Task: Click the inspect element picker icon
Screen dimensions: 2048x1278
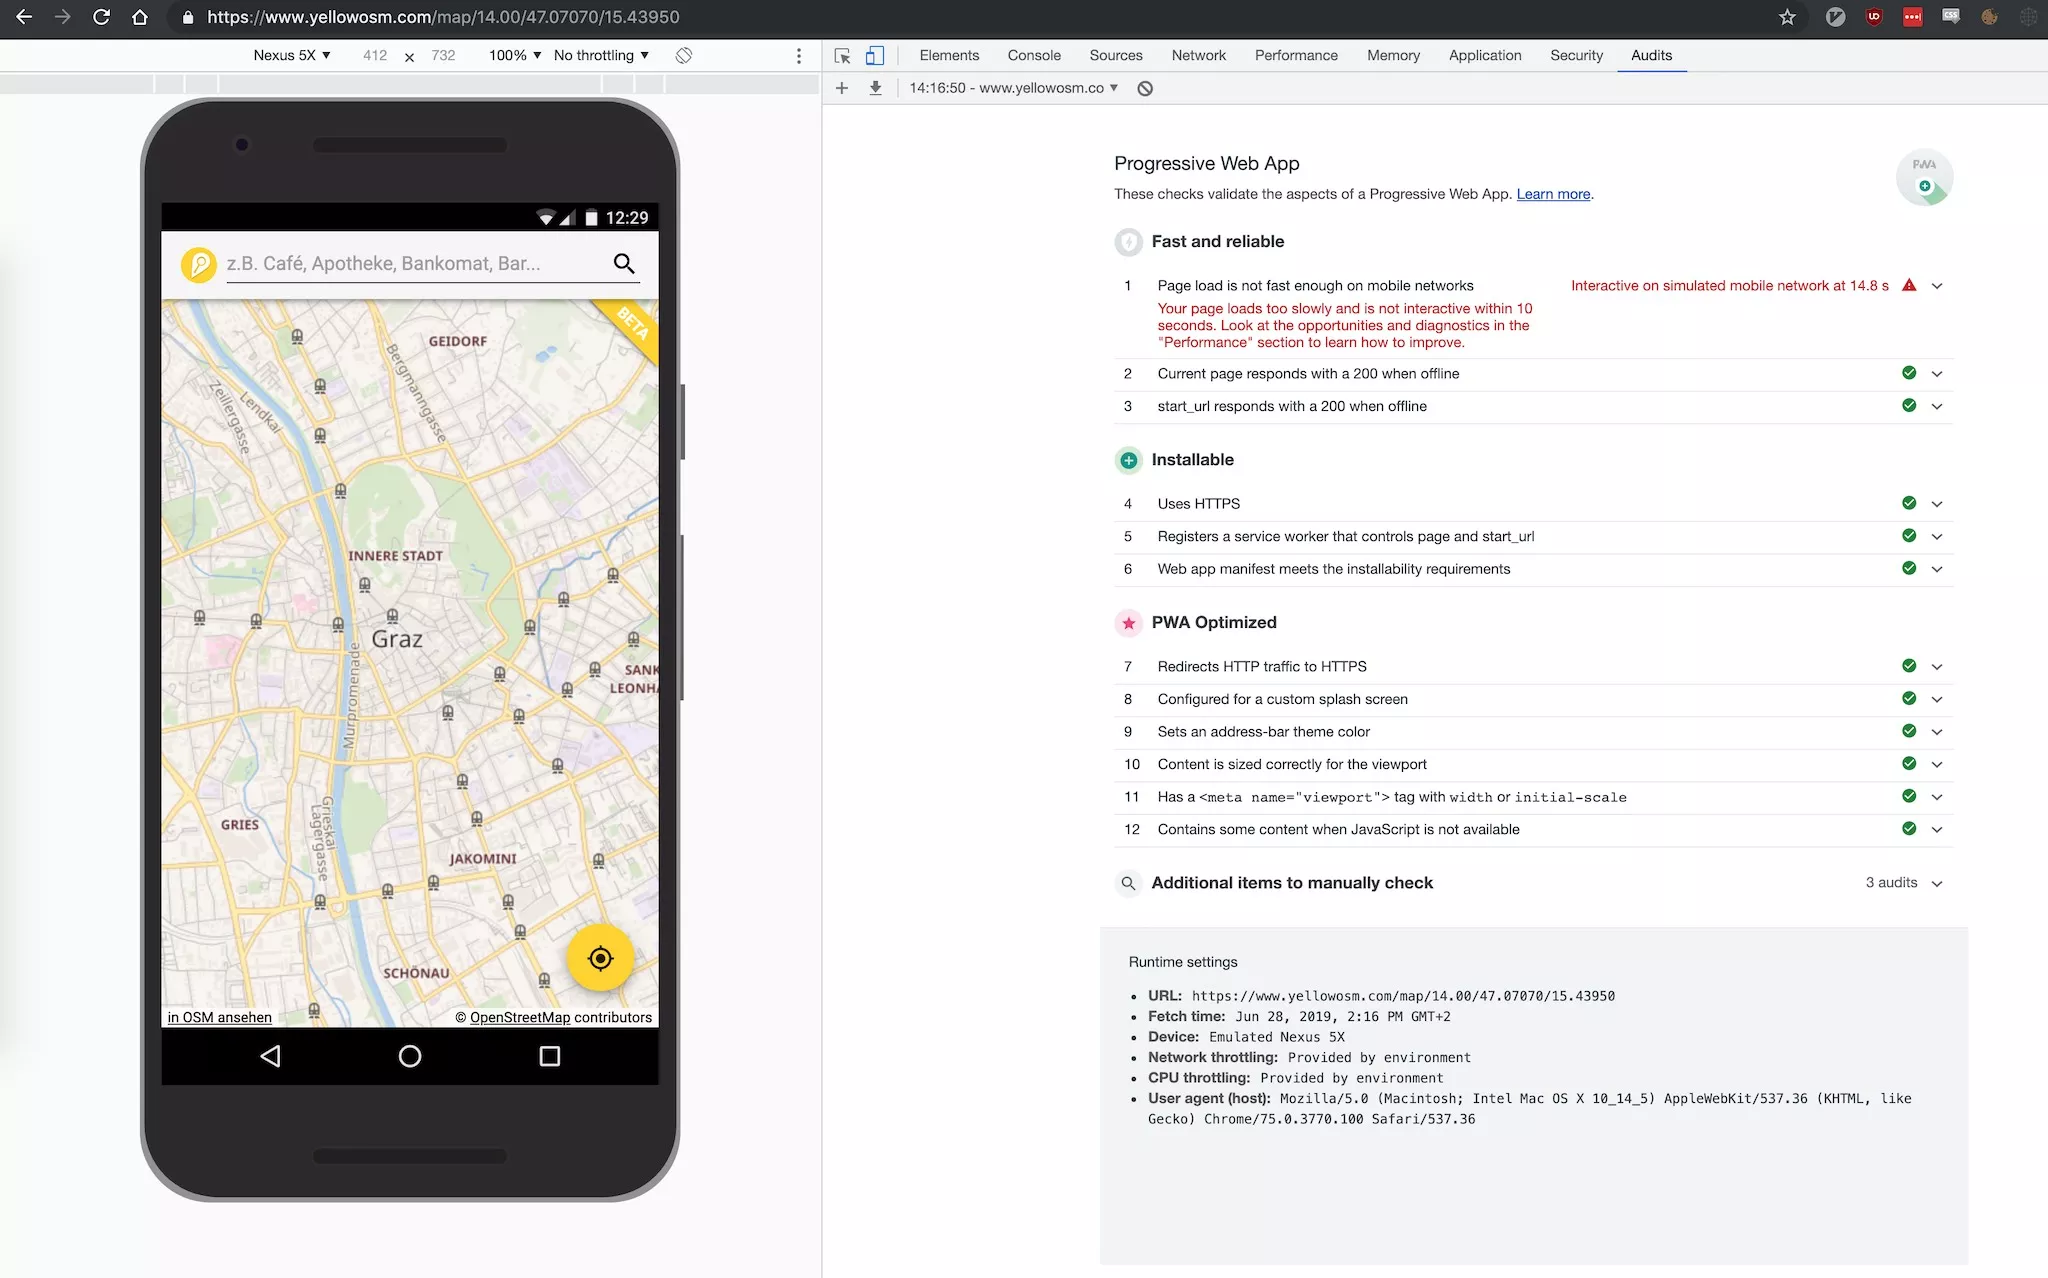Action: 842,56
